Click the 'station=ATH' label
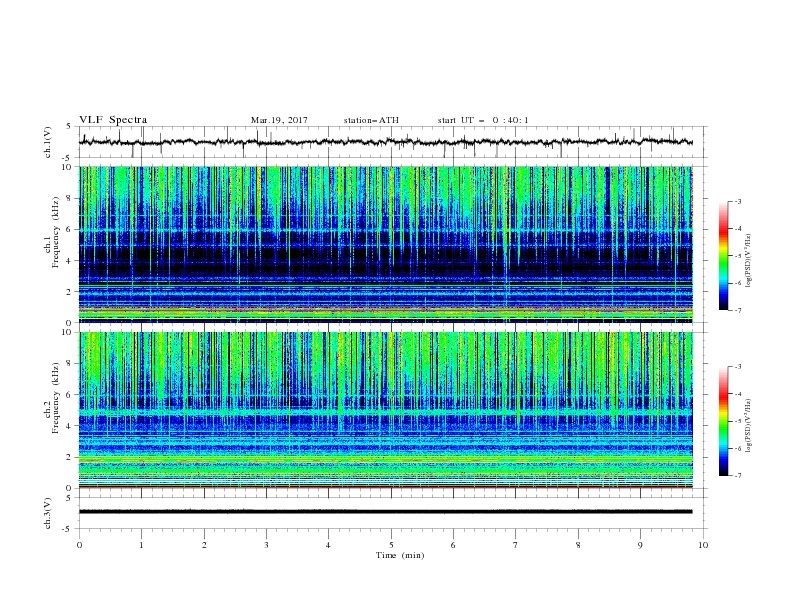792x612 pixels. pos(371,120)
